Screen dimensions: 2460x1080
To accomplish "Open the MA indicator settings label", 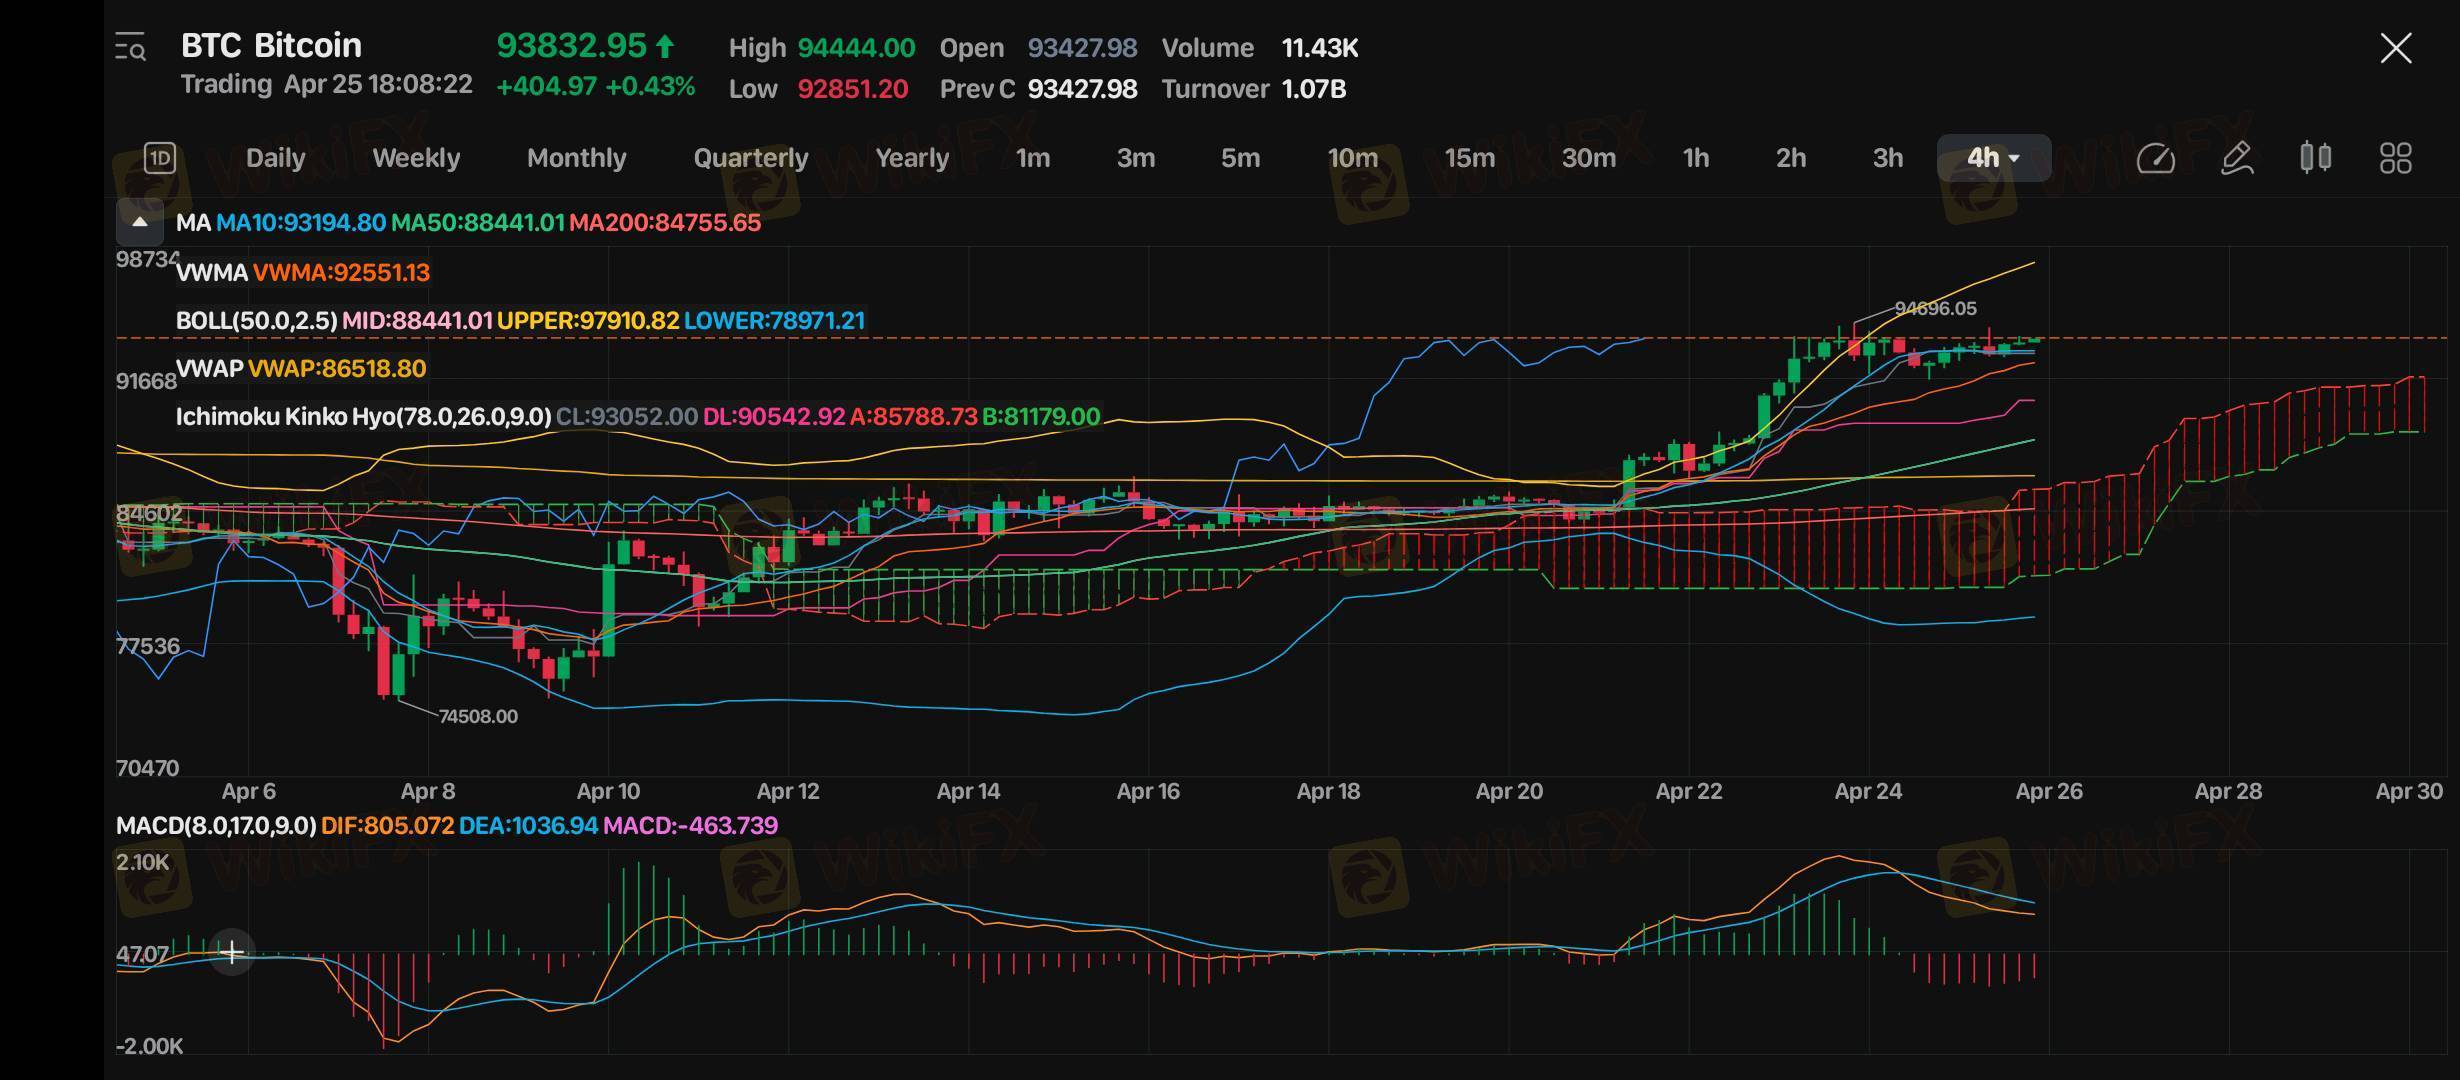I will point(193,223).
